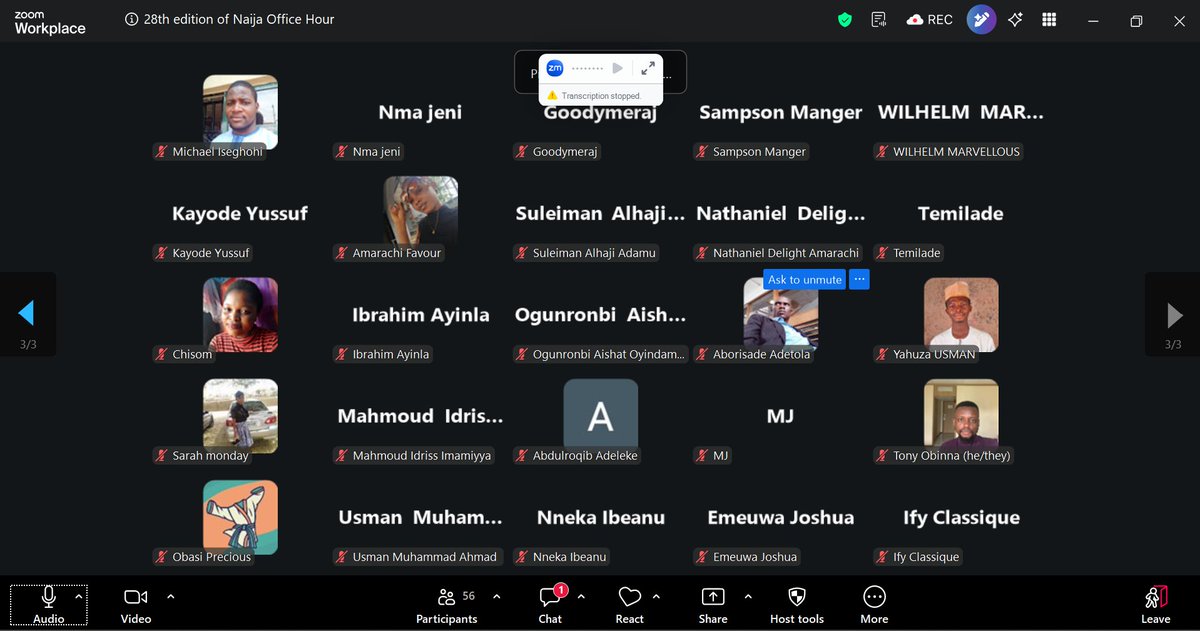Viewport: 1200px width, 631px height.
Task: Select Amarachi Favour's profile picture
Action: (420, 213)
